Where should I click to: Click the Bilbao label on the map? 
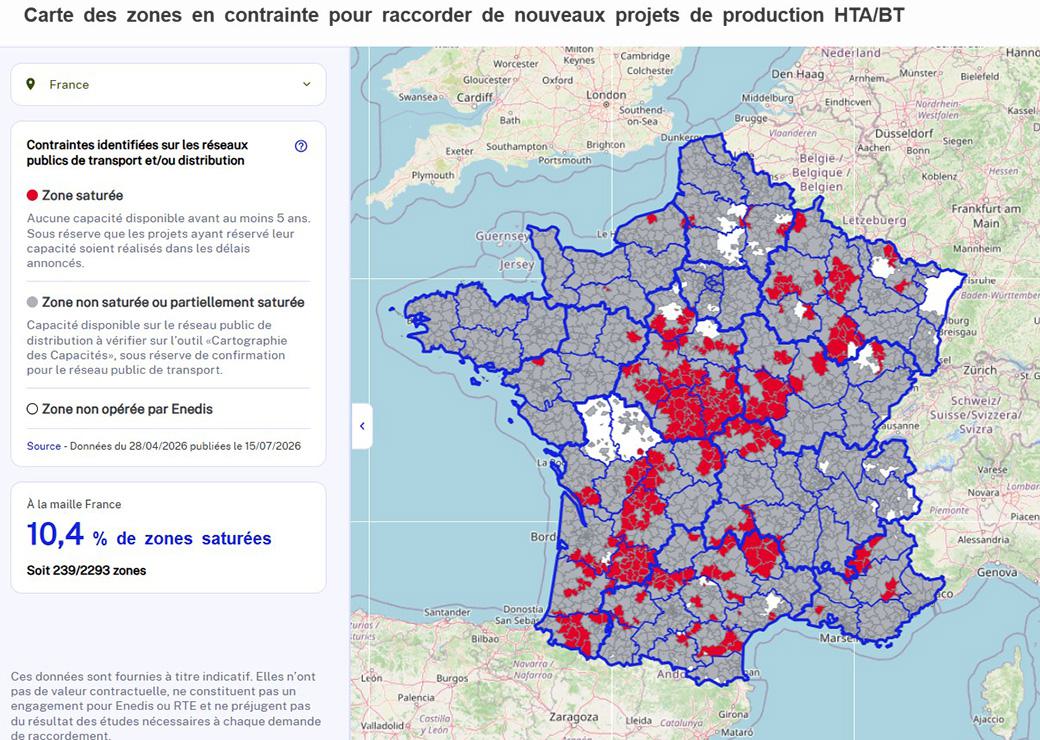coord(485,639)
